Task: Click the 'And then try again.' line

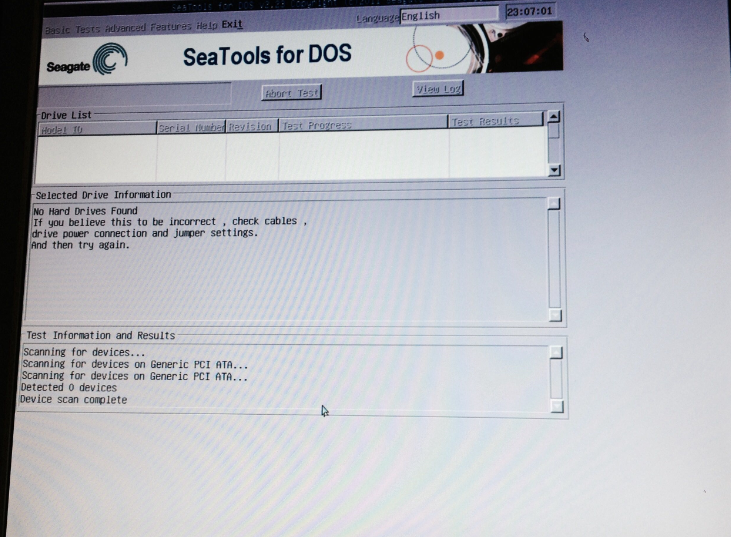Action: pos(80,245)
